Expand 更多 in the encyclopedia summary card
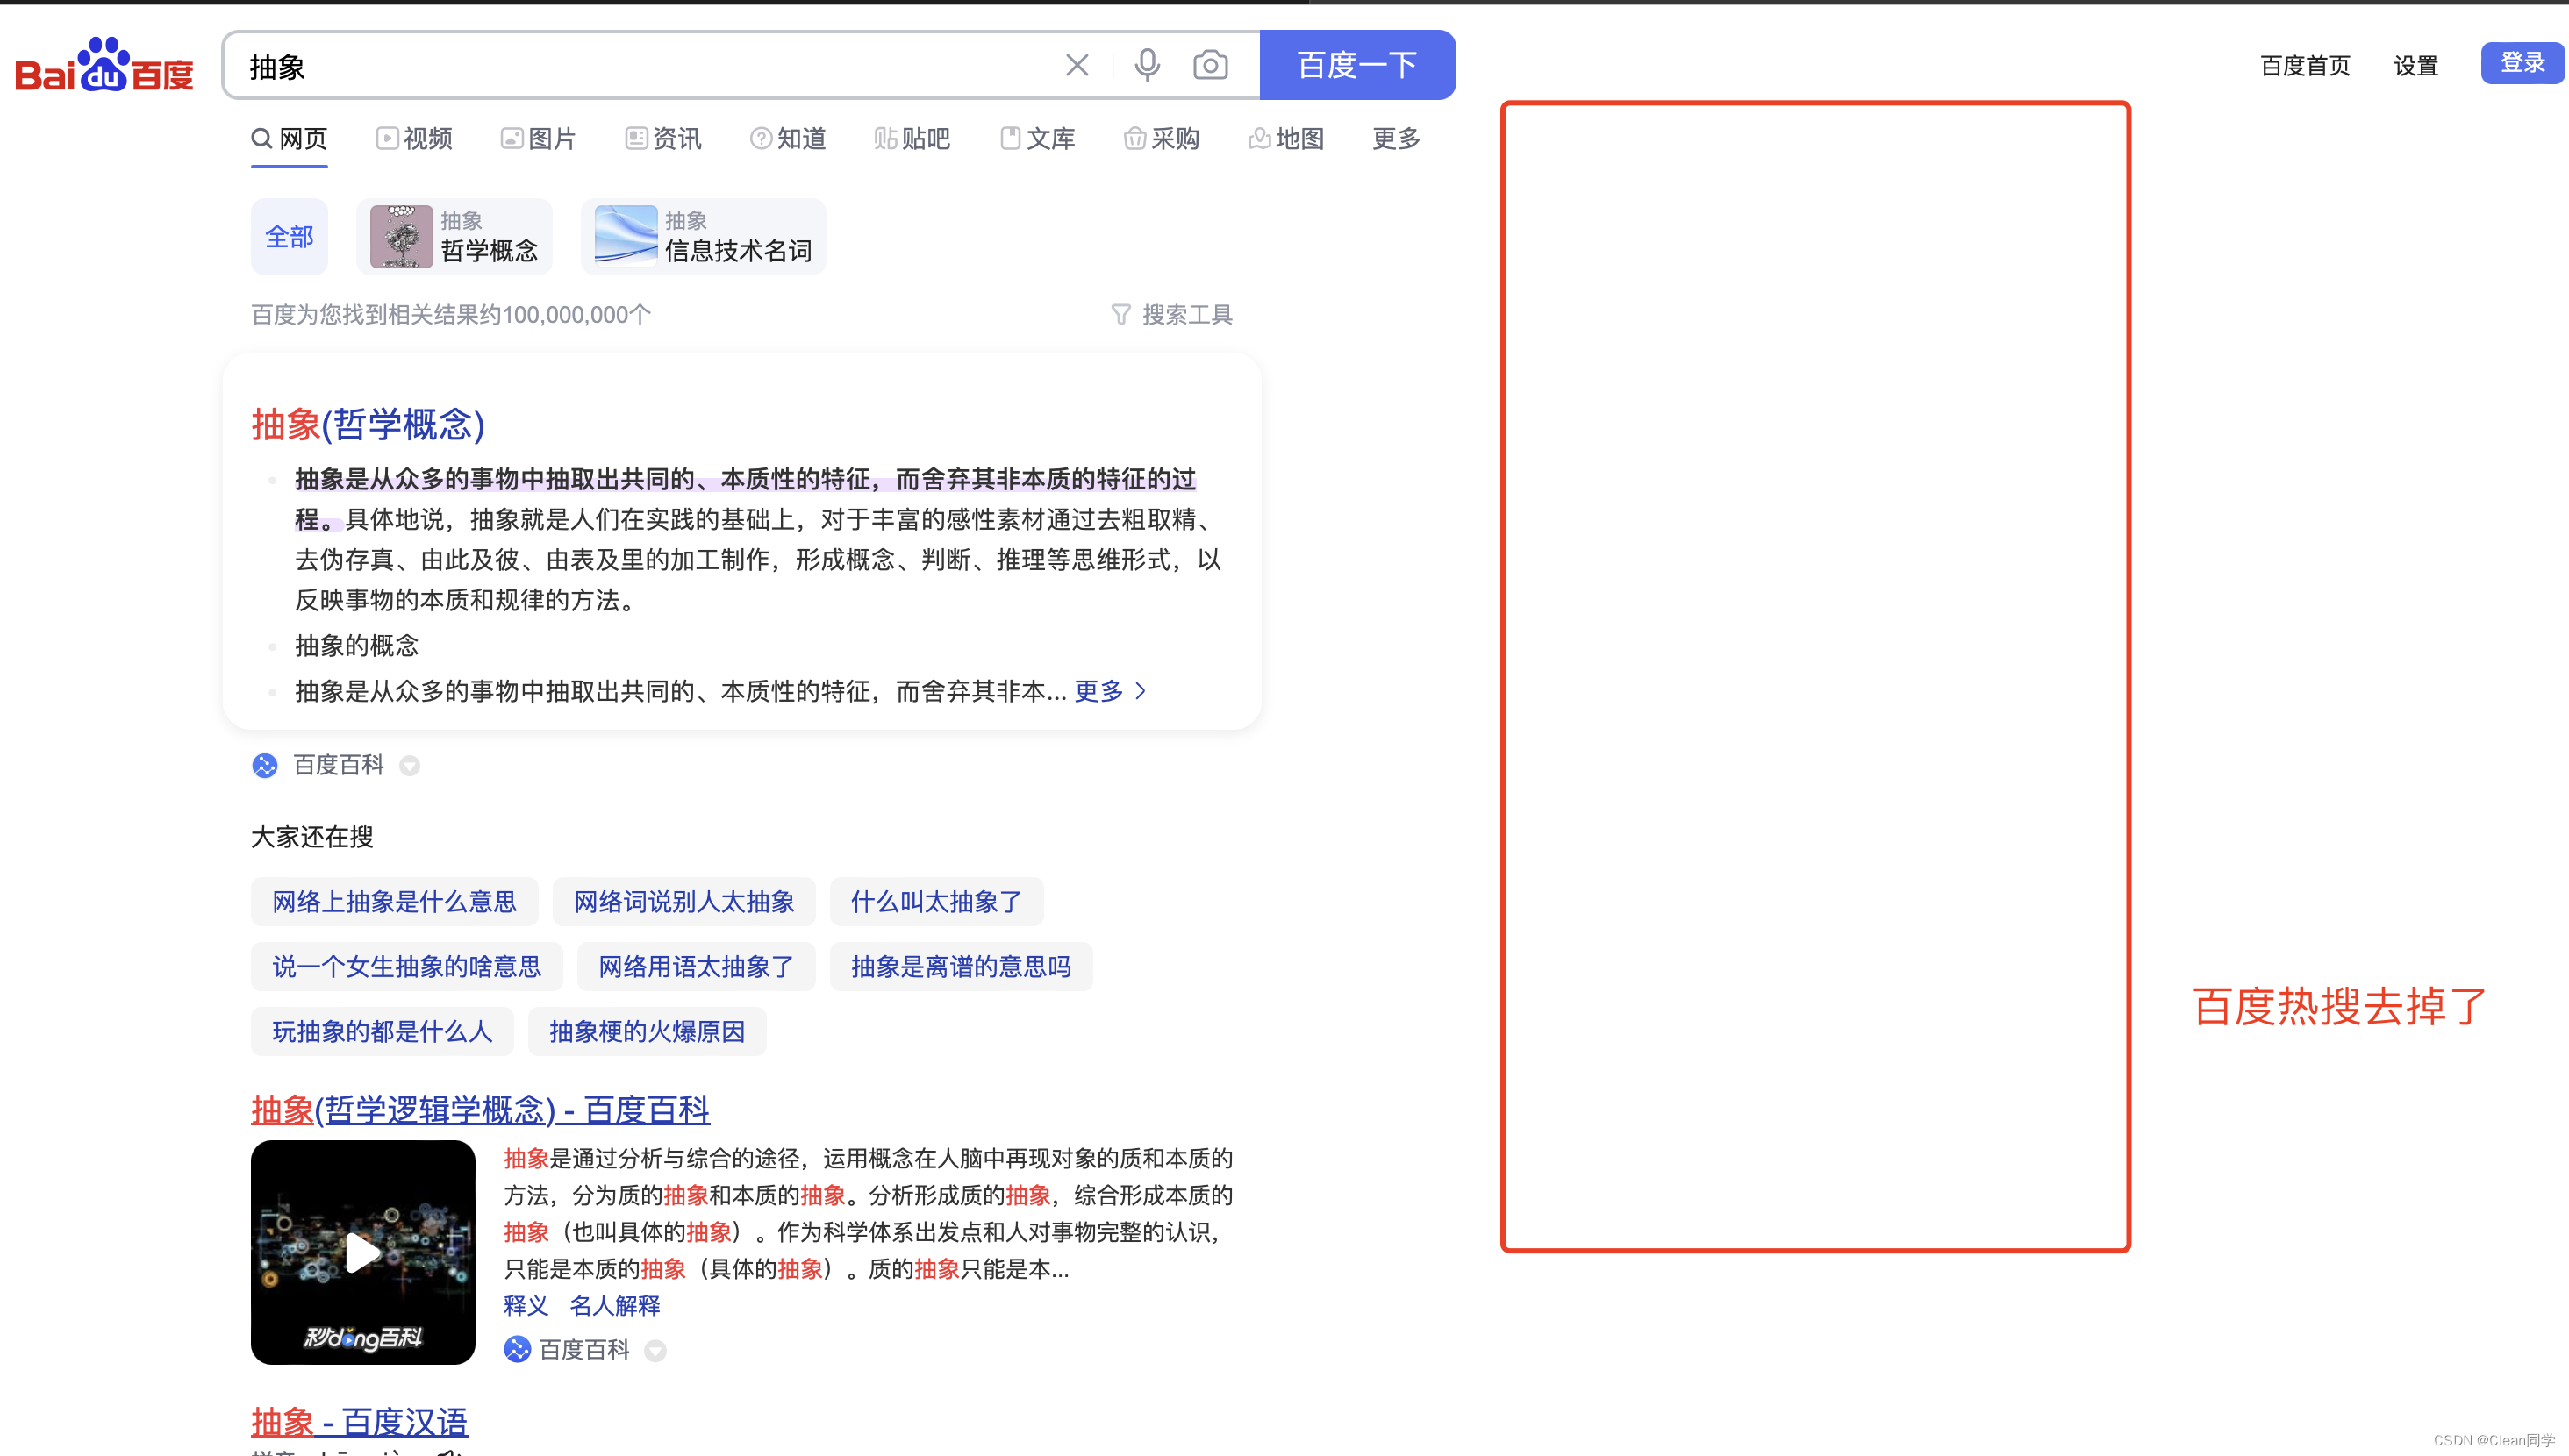 point(1099,690)
